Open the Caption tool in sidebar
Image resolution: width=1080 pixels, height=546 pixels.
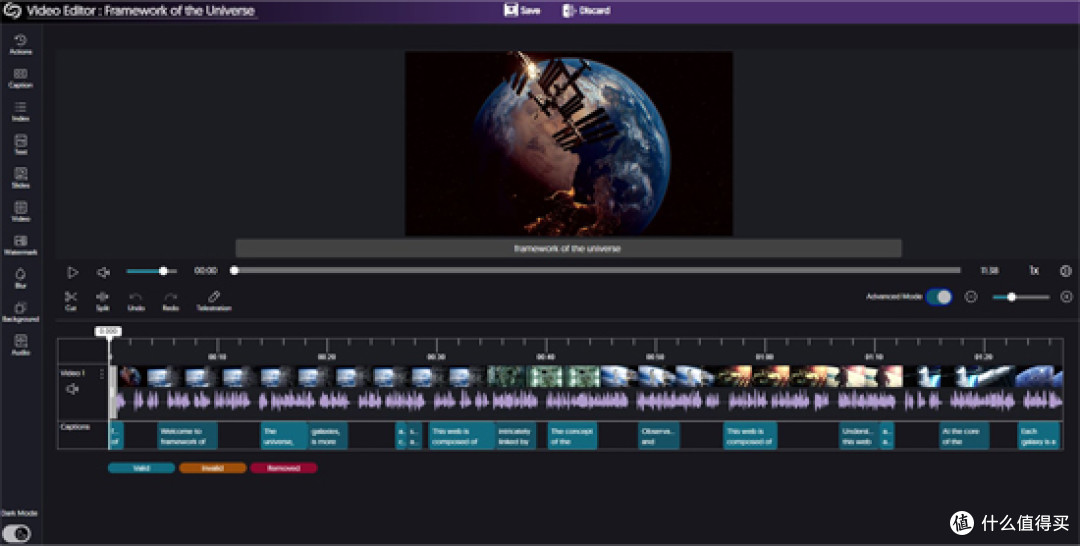point(21,78)
